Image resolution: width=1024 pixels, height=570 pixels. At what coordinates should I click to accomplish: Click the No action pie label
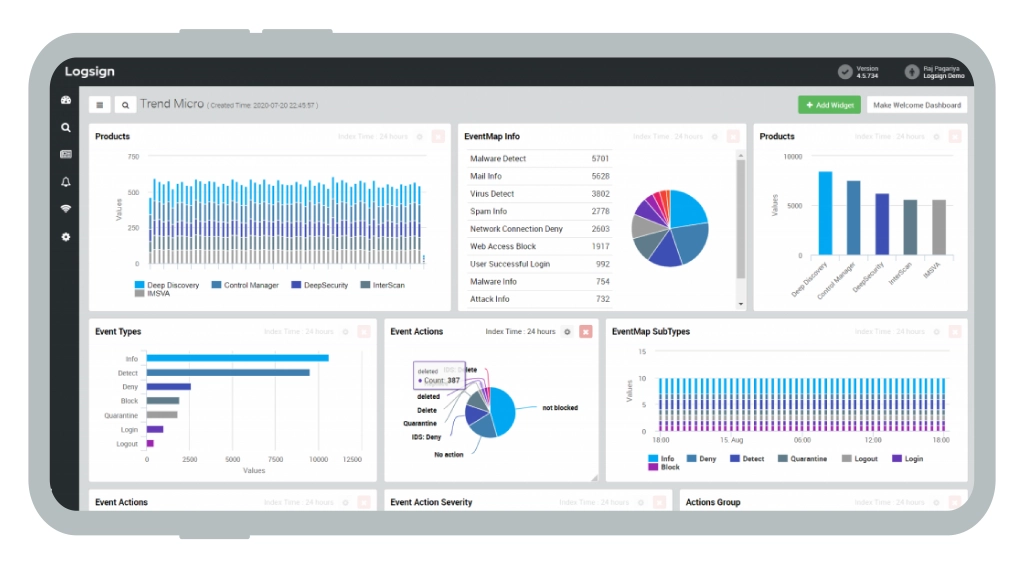tap(449, 454)
